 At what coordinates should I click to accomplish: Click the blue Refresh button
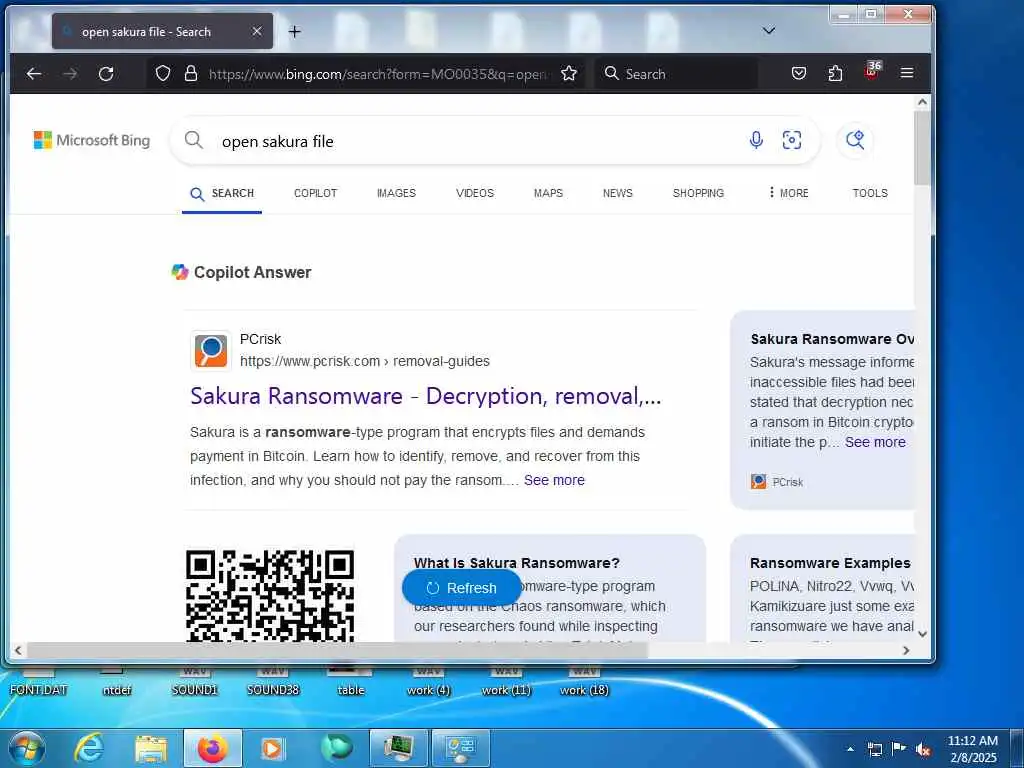(x=461, y=588)
